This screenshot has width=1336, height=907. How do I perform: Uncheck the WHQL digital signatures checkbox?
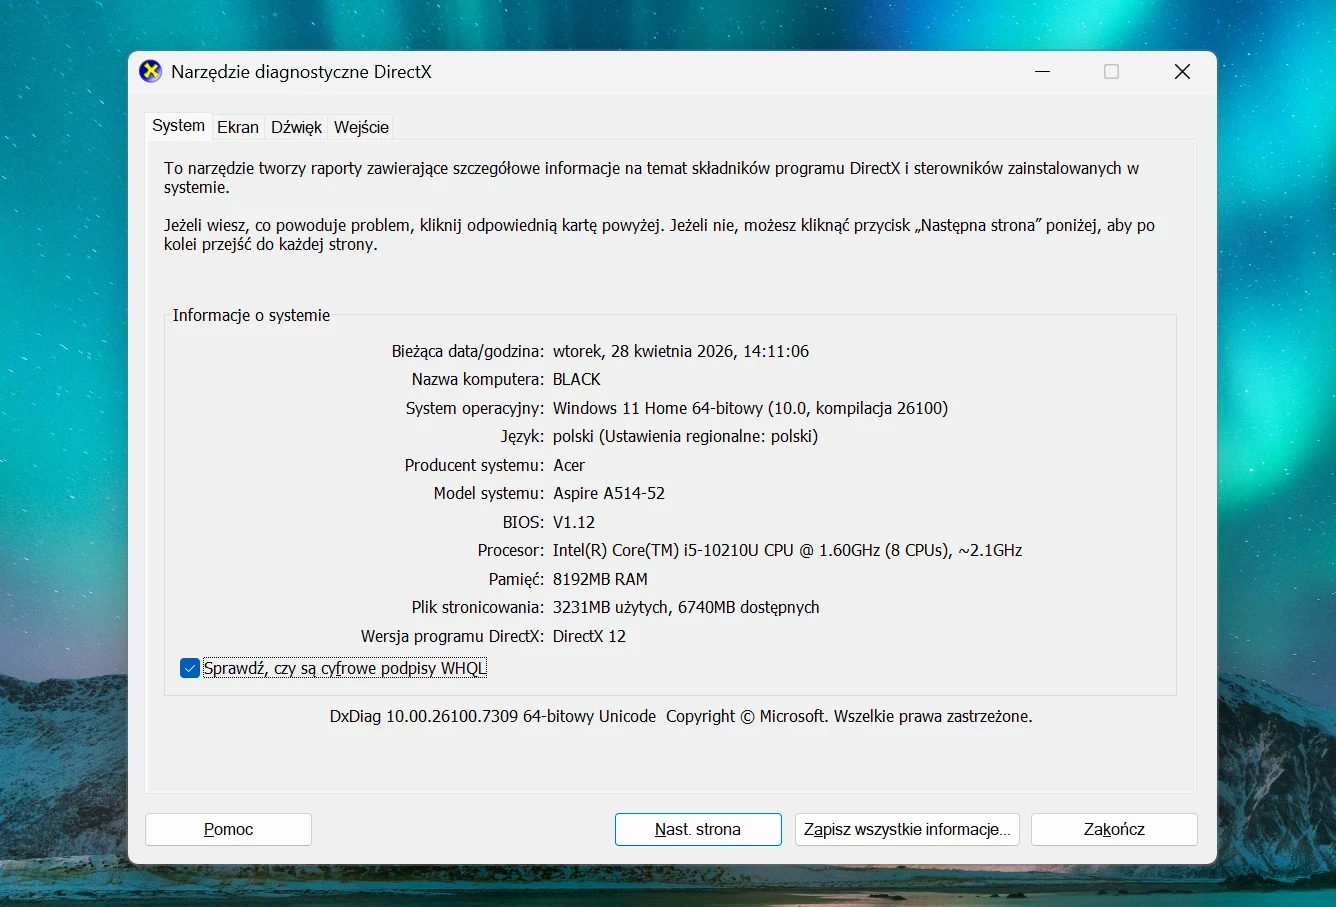pyautogui.click(x=190, y=668)
